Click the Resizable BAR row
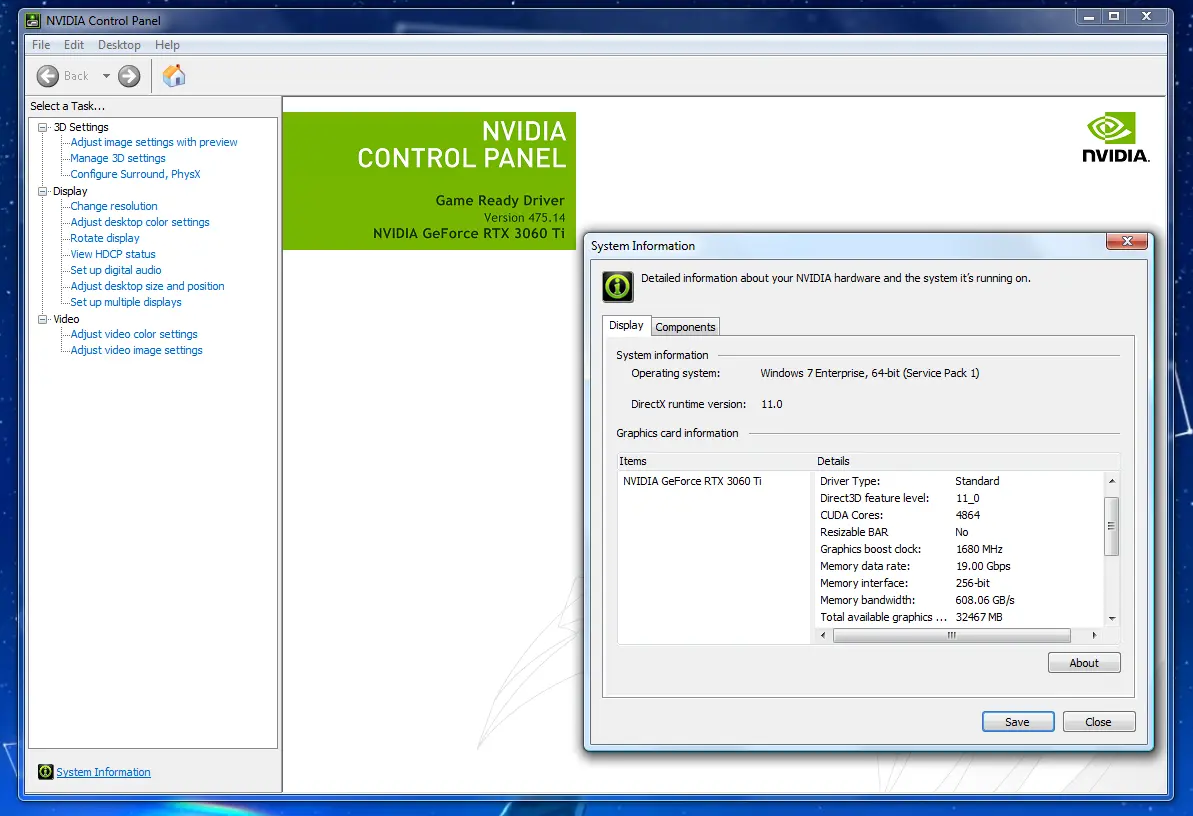 [959, 532]
